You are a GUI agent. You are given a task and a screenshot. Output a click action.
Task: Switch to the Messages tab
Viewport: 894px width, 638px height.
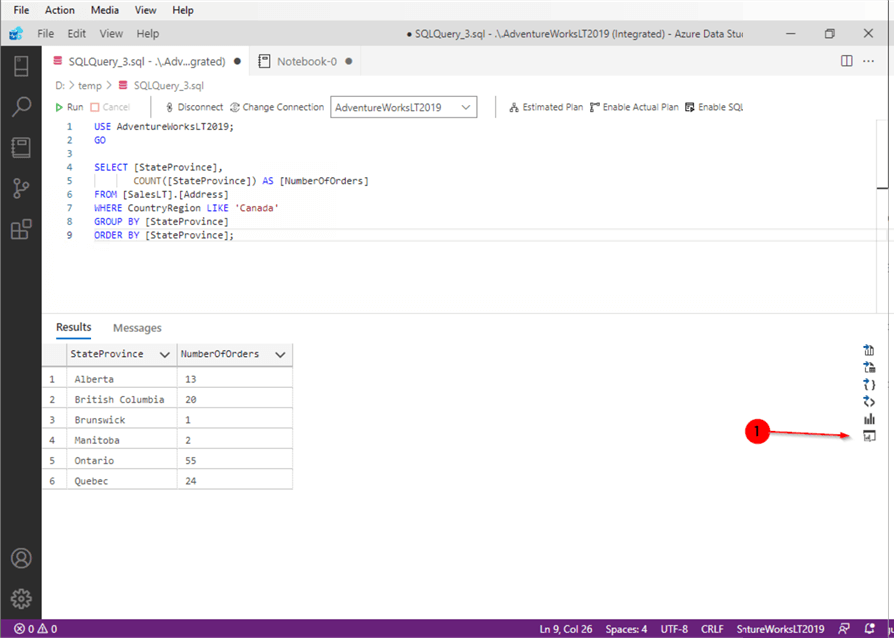click(x=137, y=328)
